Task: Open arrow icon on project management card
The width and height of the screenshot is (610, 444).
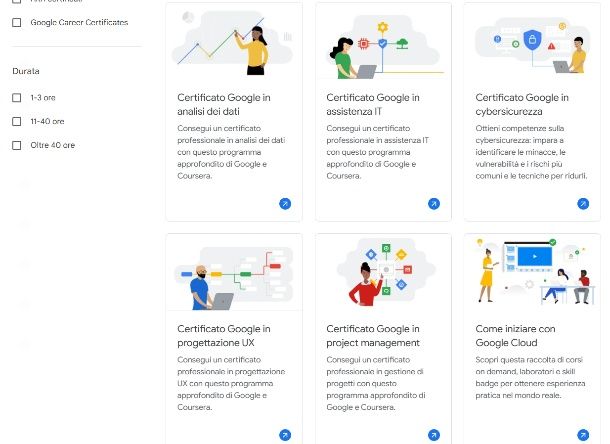Action: [x=434, y=435]
